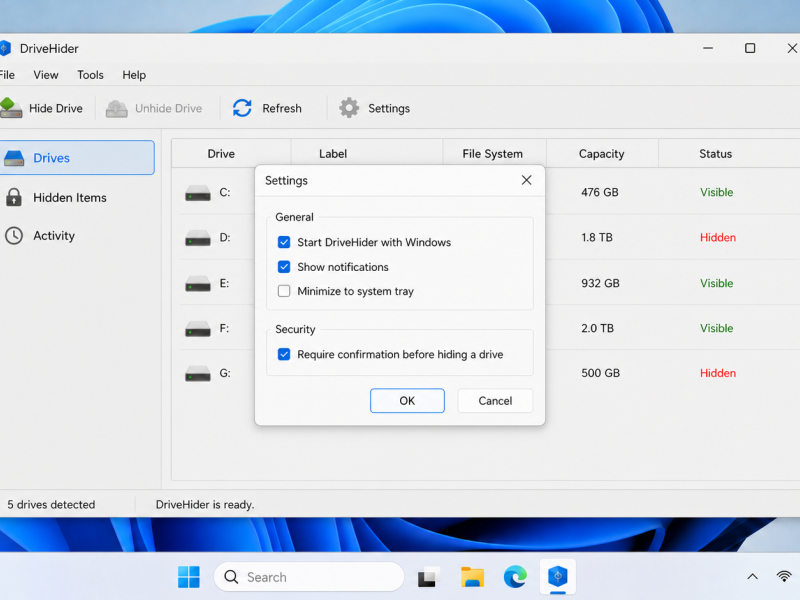800x600 pixels.
Task: Click the Unhide Drive label
Action: (168, 109)
